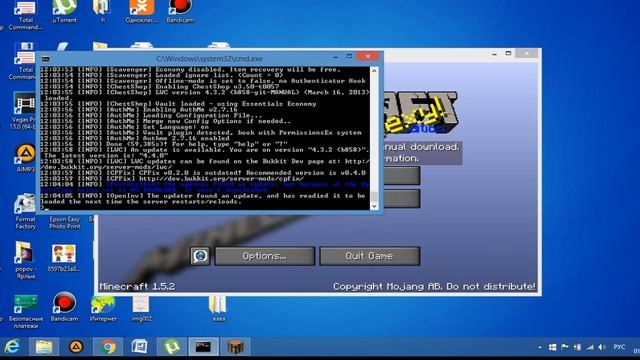This screenshot has height=360, width=640.
Task: Click the Windows logo tray icon
Action: coord(552,347)
